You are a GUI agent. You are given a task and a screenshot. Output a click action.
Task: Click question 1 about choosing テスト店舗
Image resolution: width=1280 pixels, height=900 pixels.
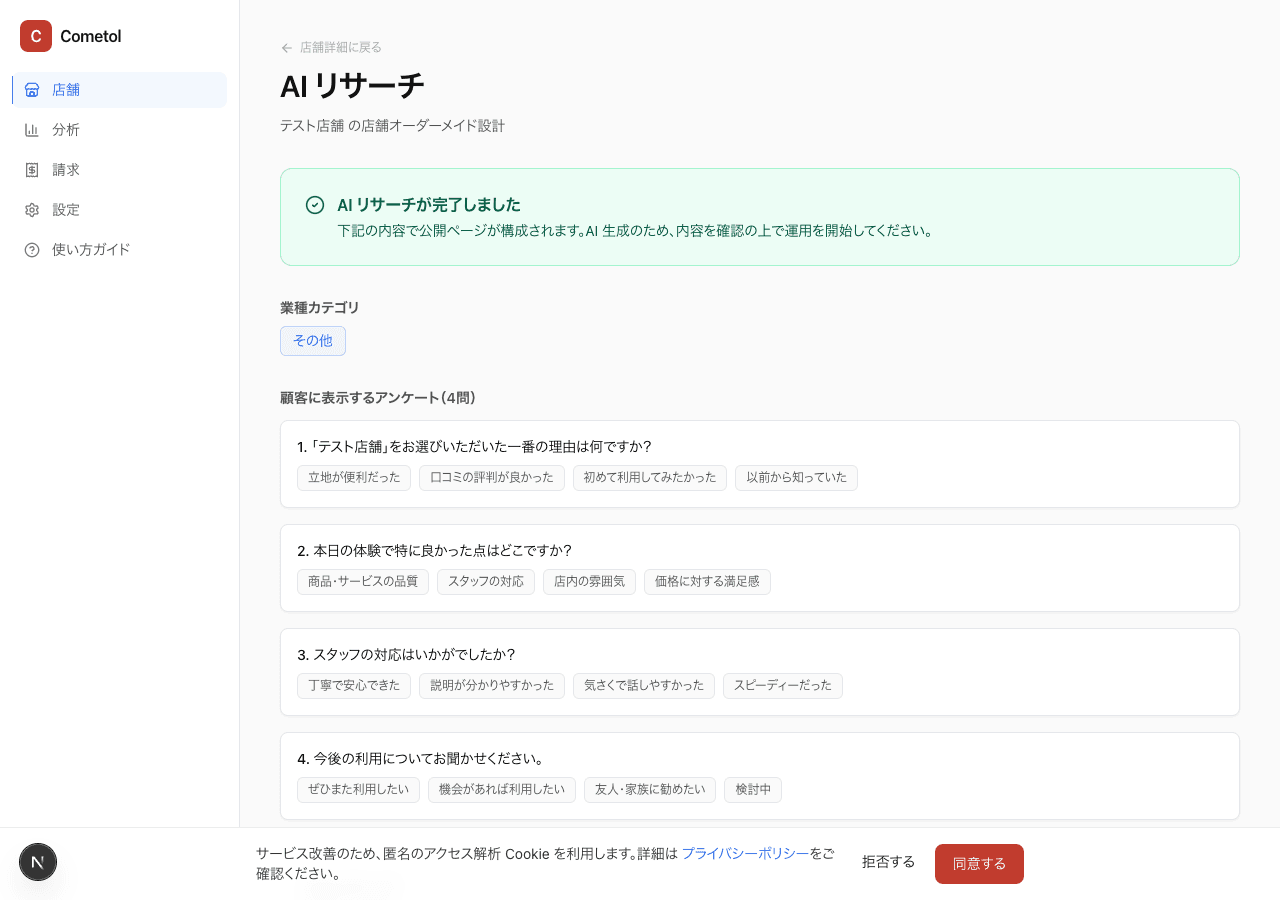(x=474, y=446)
